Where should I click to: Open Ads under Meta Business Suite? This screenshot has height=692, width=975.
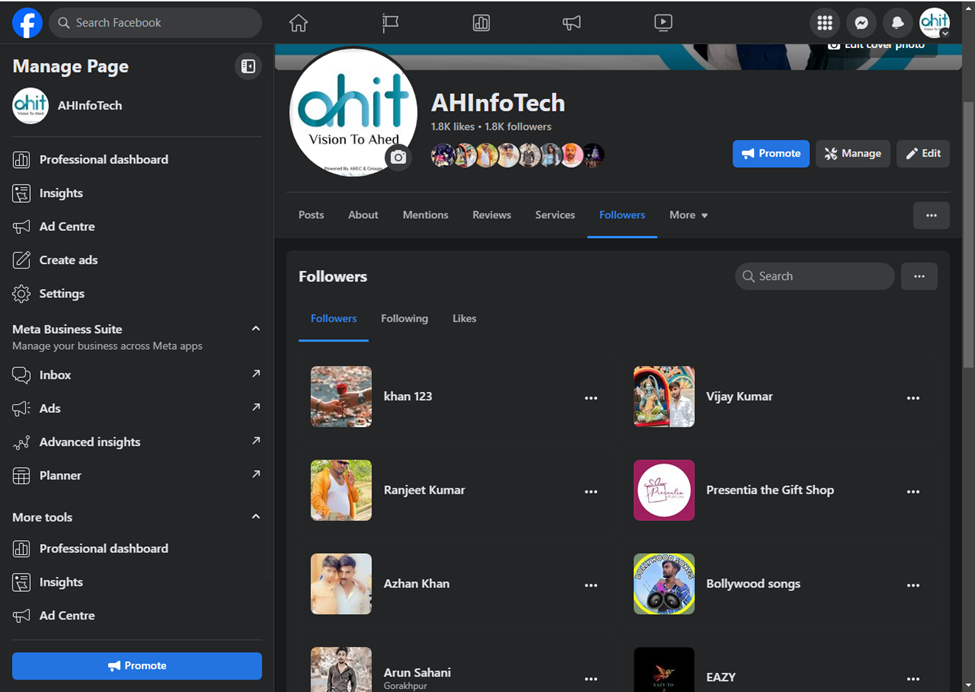137,408
